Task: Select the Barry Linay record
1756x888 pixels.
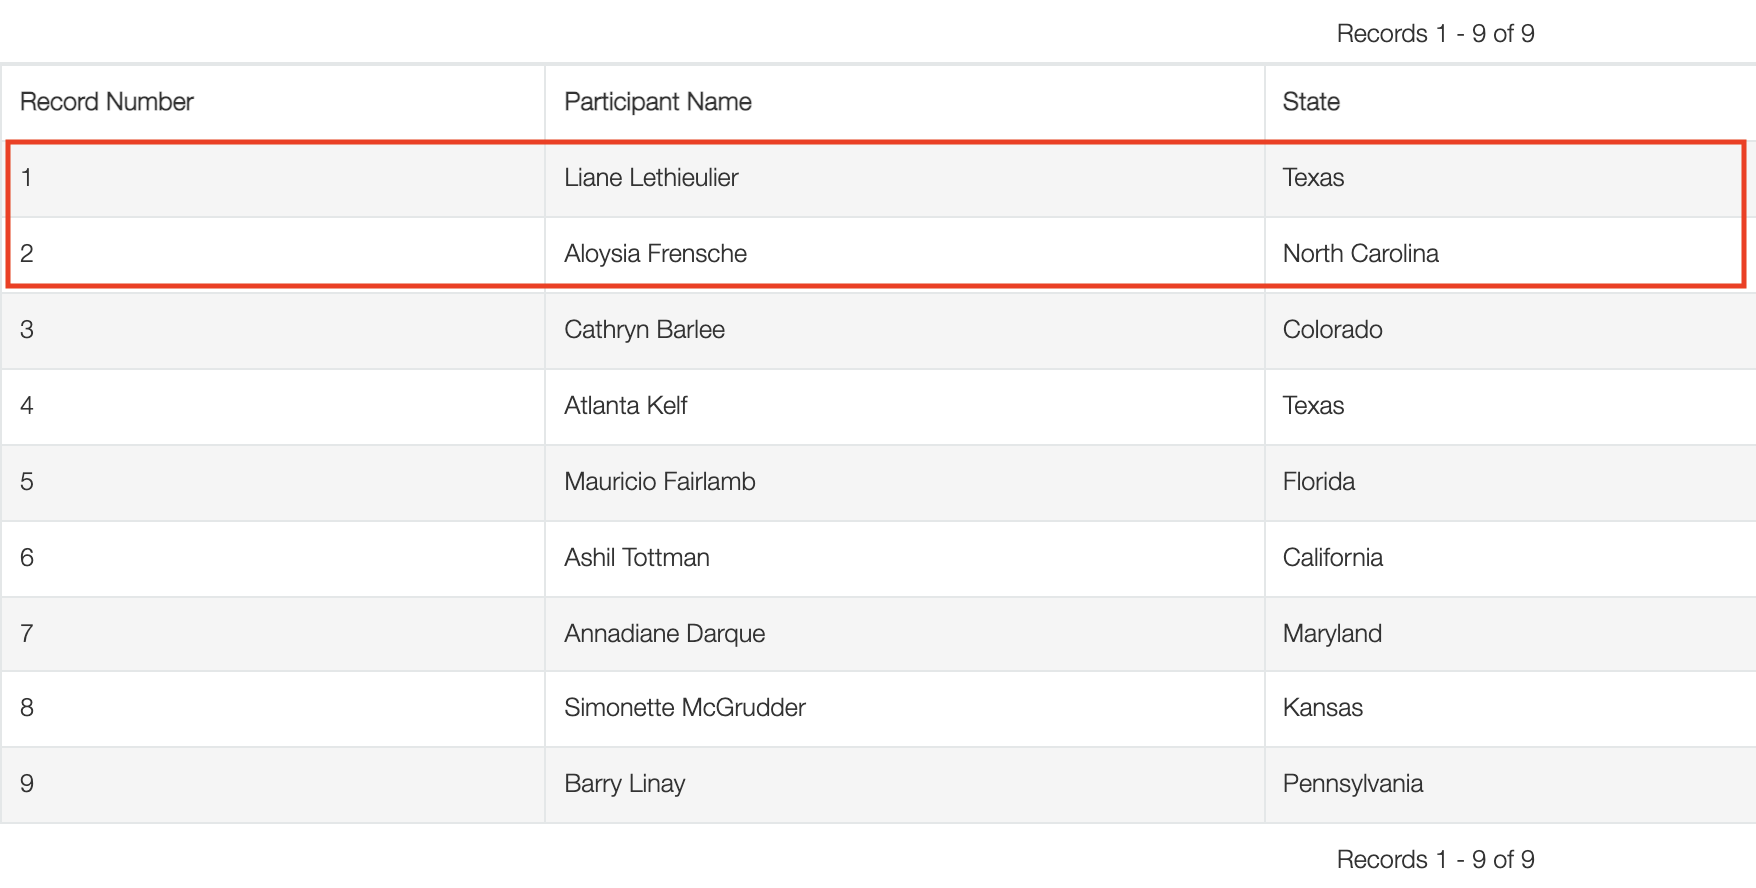Action: pos(624,784)
